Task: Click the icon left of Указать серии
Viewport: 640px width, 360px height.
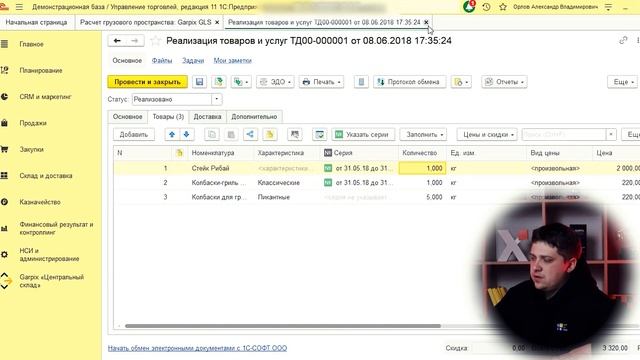Action: [x=320, y=134]
